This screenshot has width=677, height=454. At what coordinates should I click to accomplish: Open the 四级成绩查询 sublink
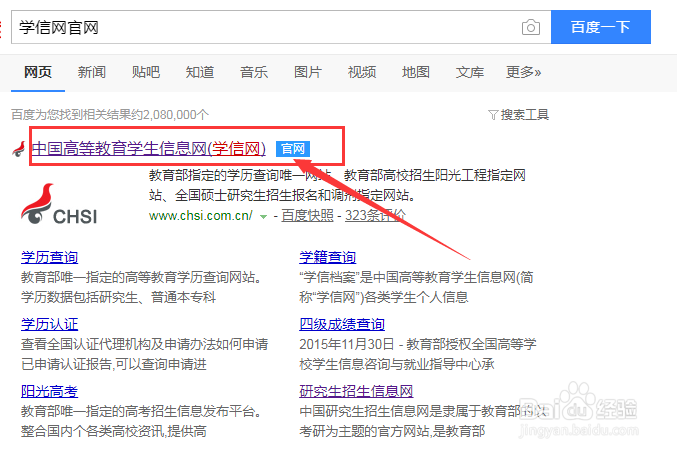click(x=342, y=324)
